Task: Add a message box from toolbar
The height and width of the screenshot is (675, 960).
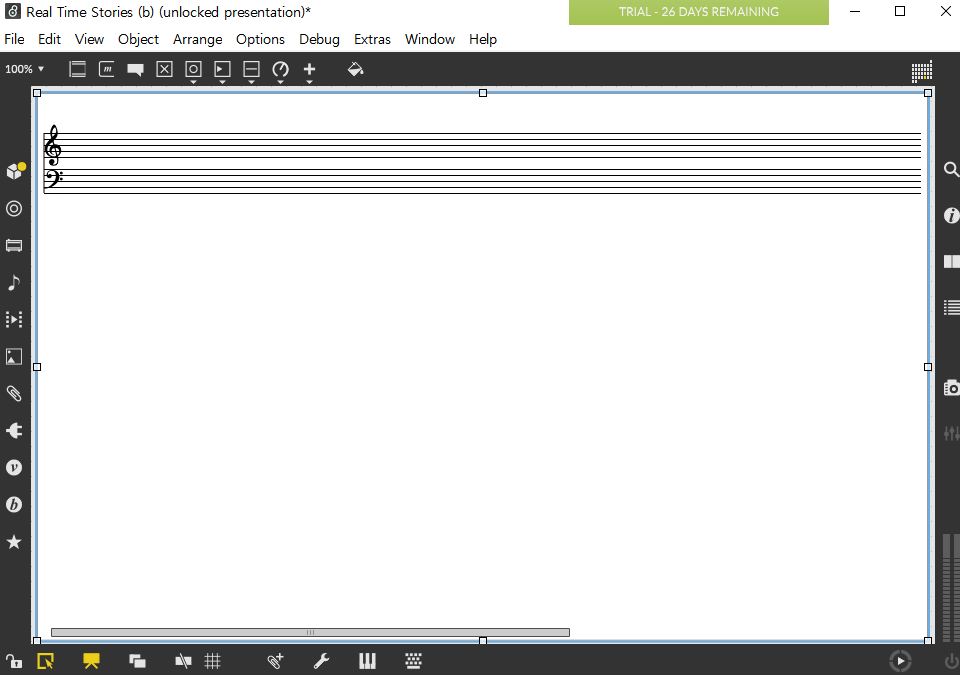Action: click(x=106, y=69)
